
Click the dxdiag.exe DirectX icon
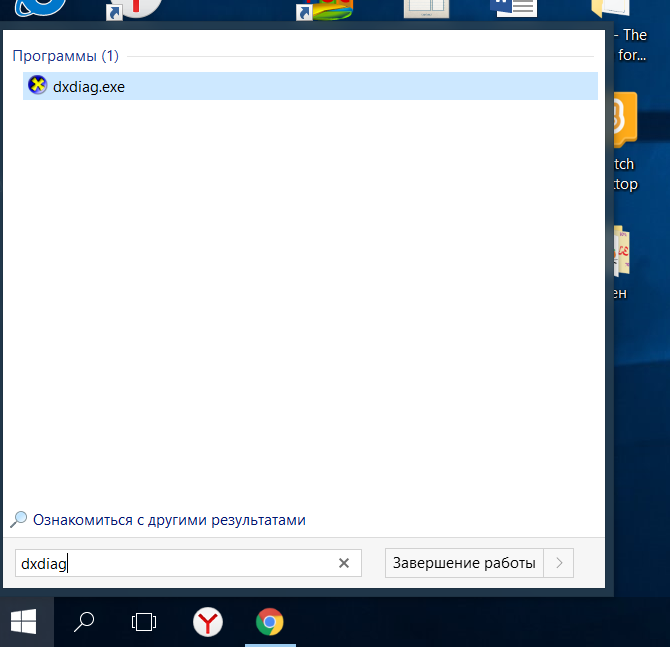(38, 85)
